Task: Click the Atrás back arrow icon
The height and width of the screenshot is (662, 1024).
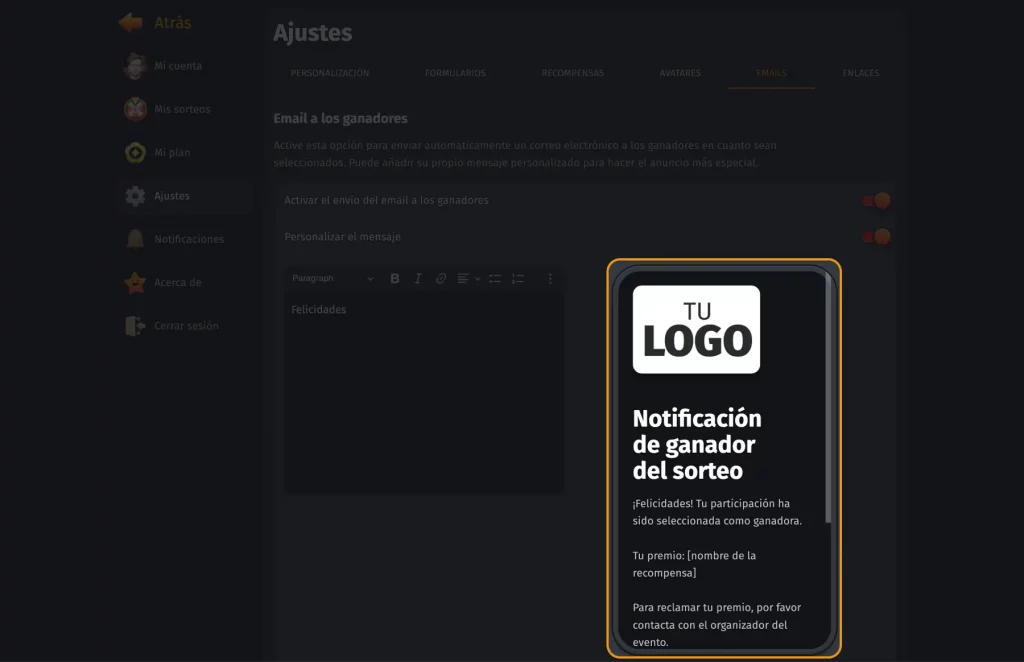Action: pyautogui.click(x=131, y=22)
